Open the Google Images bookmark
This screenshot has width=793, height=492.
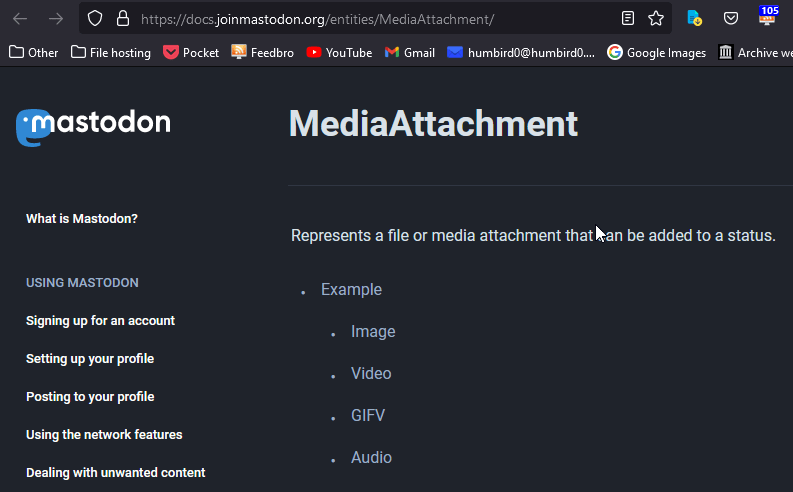click(656, 52)
